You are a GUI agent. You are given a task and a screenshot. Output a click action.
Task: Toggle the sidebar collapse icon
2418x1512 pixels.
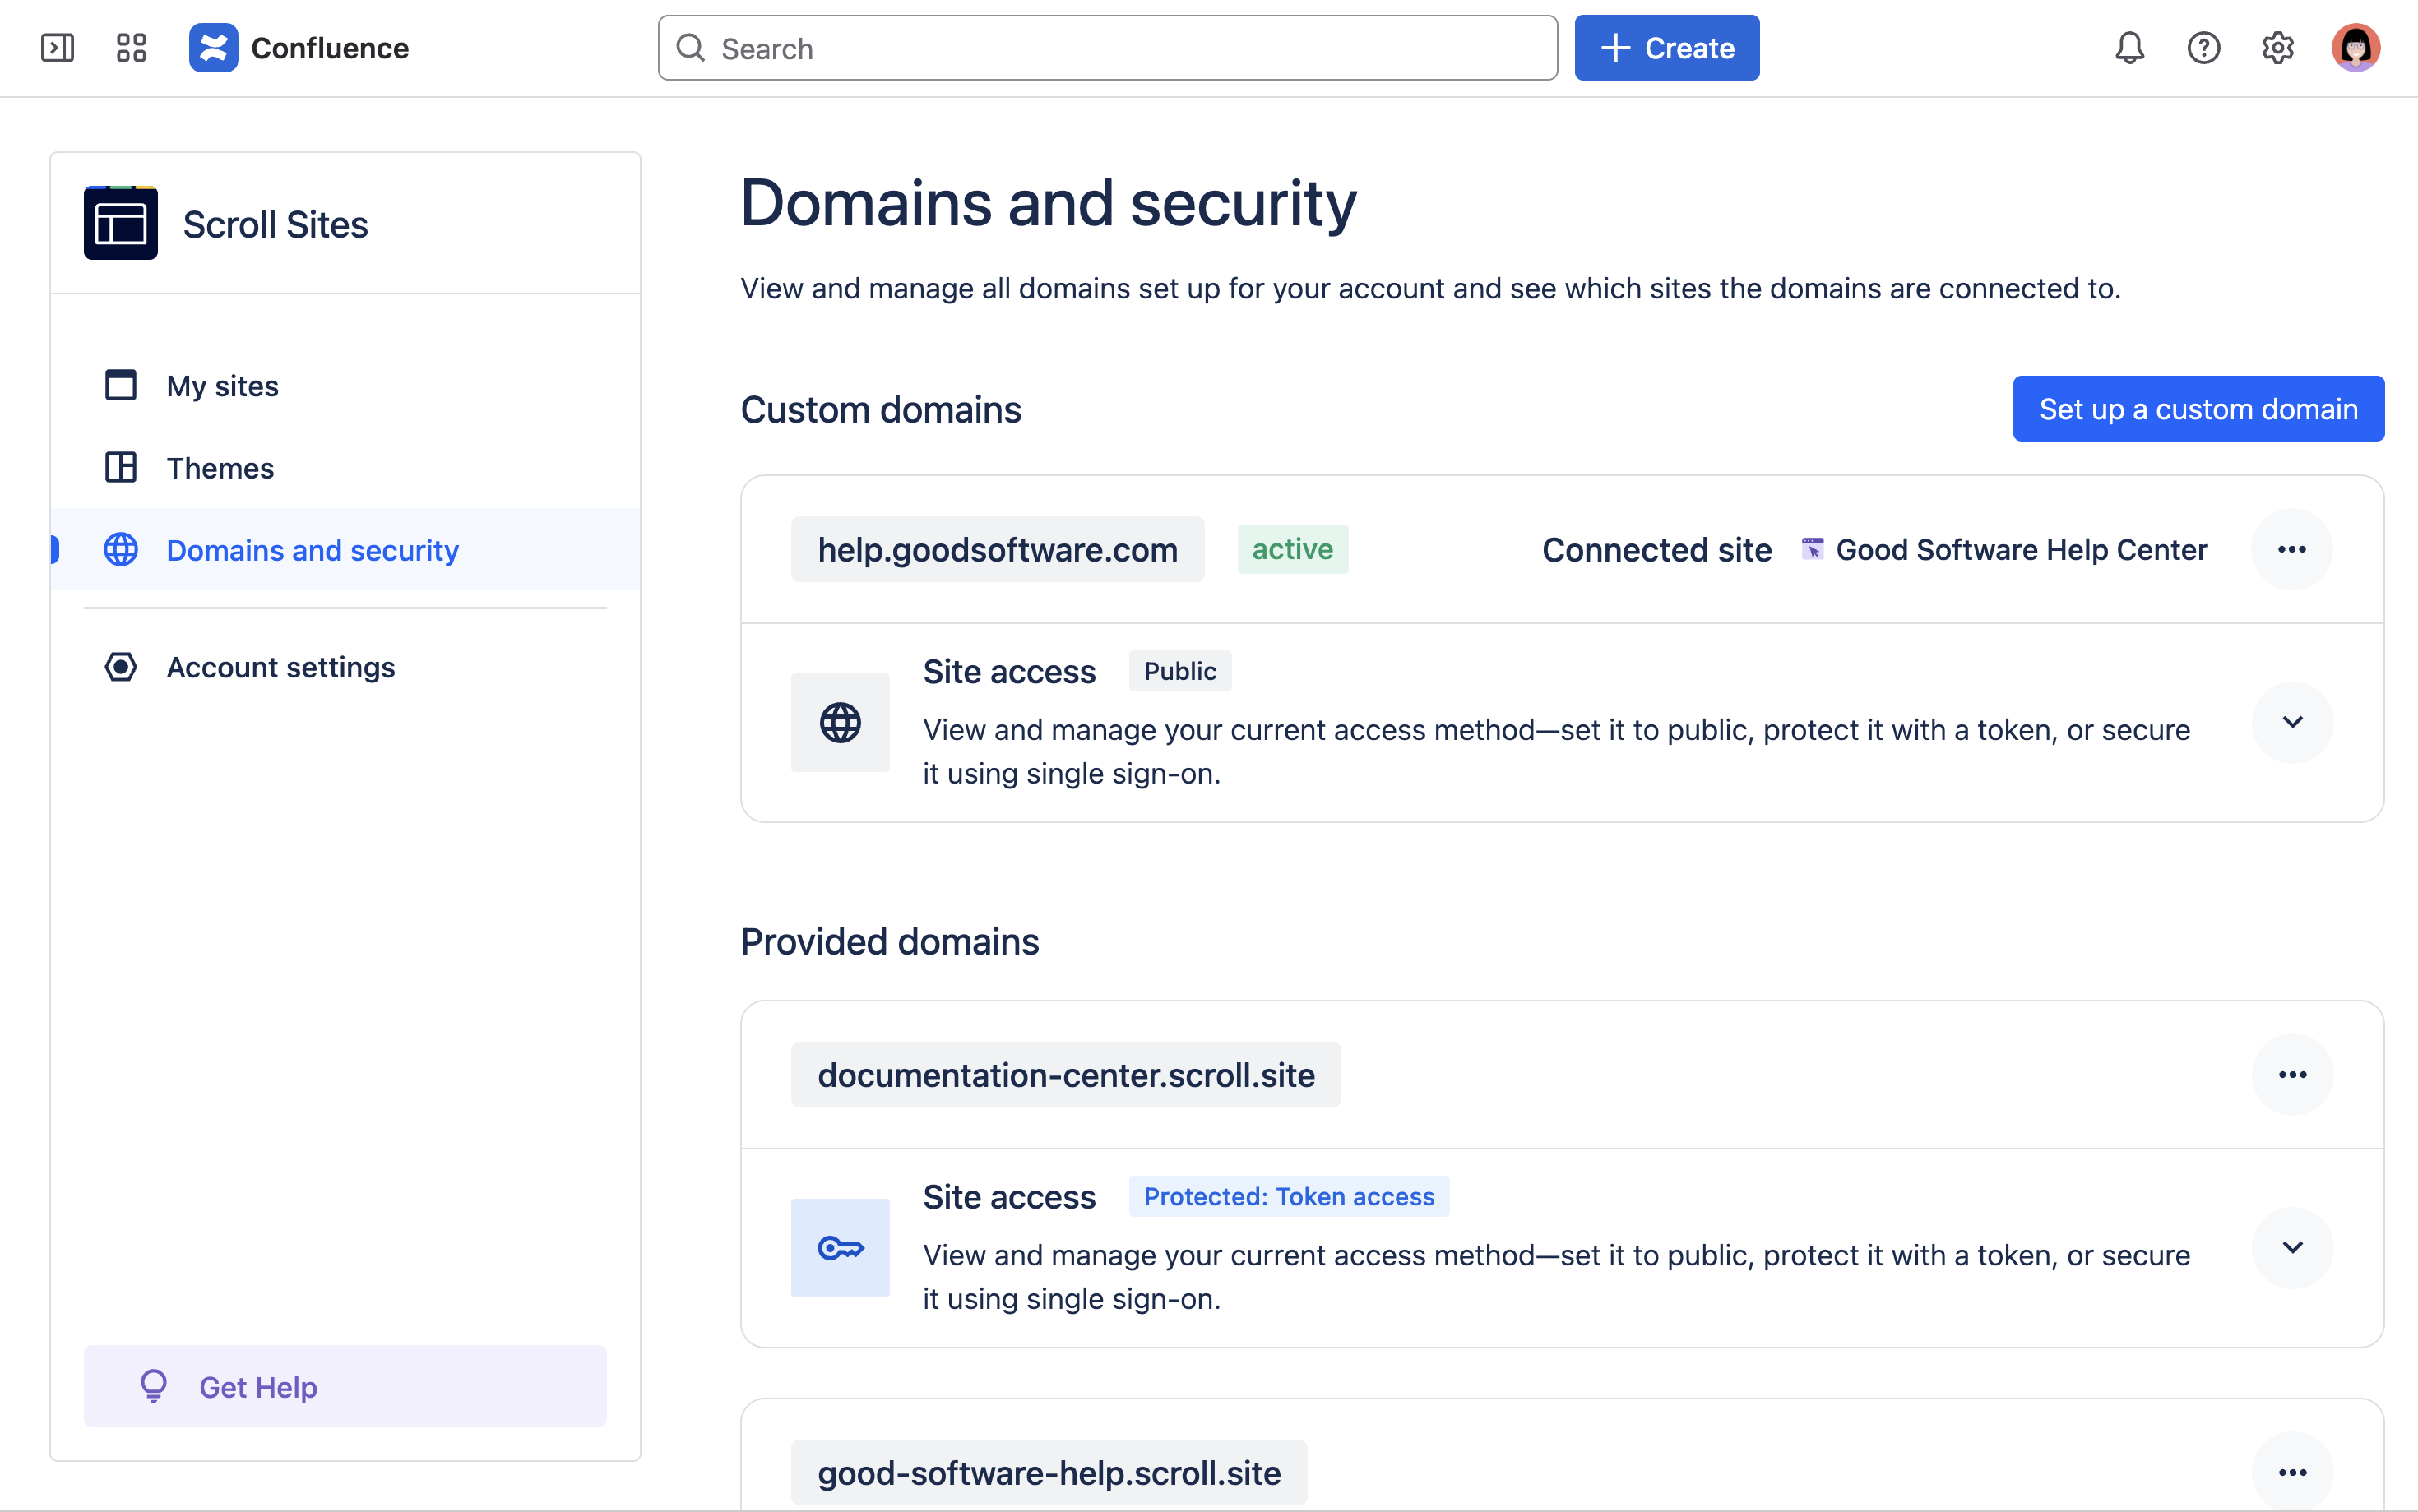(57, 48)
